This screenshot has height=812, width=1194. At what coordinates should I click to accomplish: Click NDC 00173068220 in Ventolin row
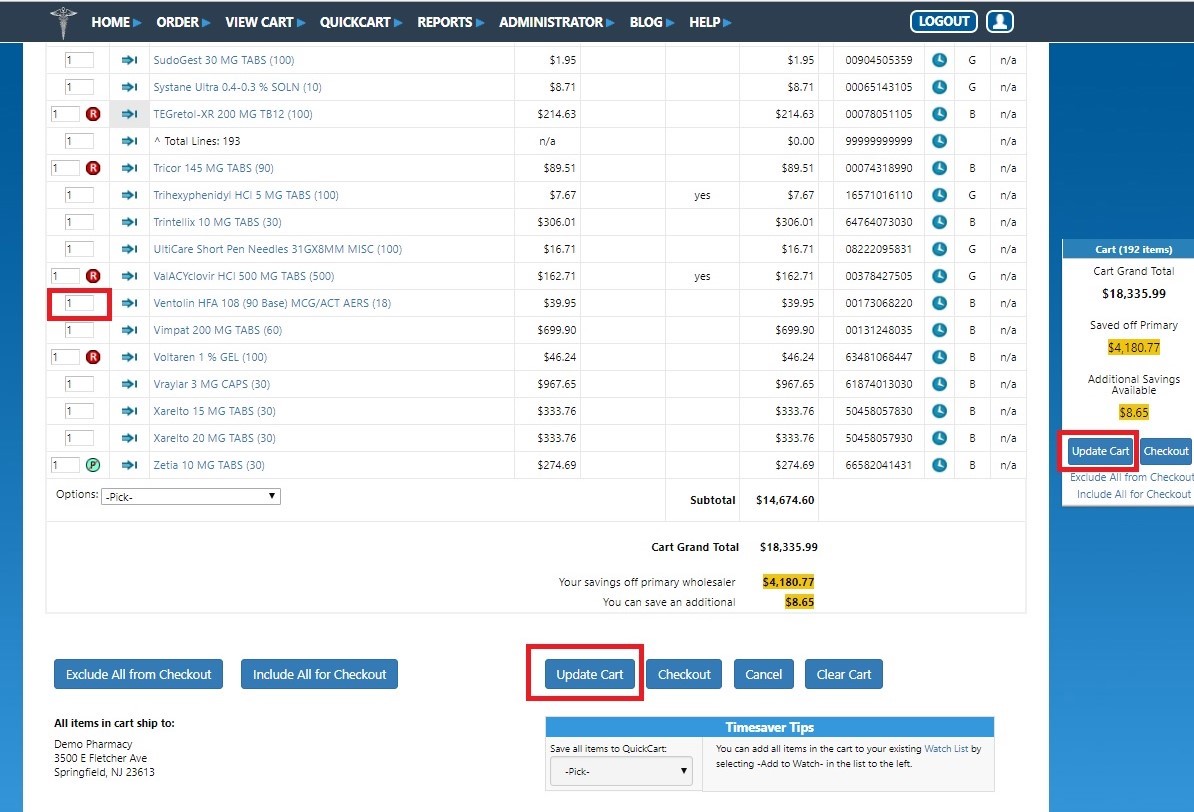coord(878,303)
